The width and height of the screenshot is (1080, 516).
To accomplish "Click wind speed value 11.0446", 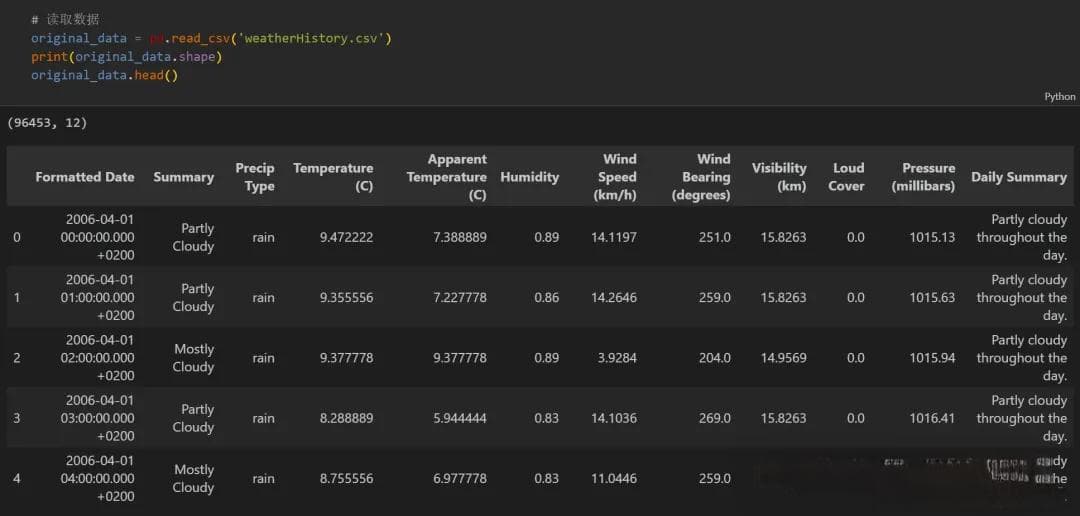I will pos(614,479).
